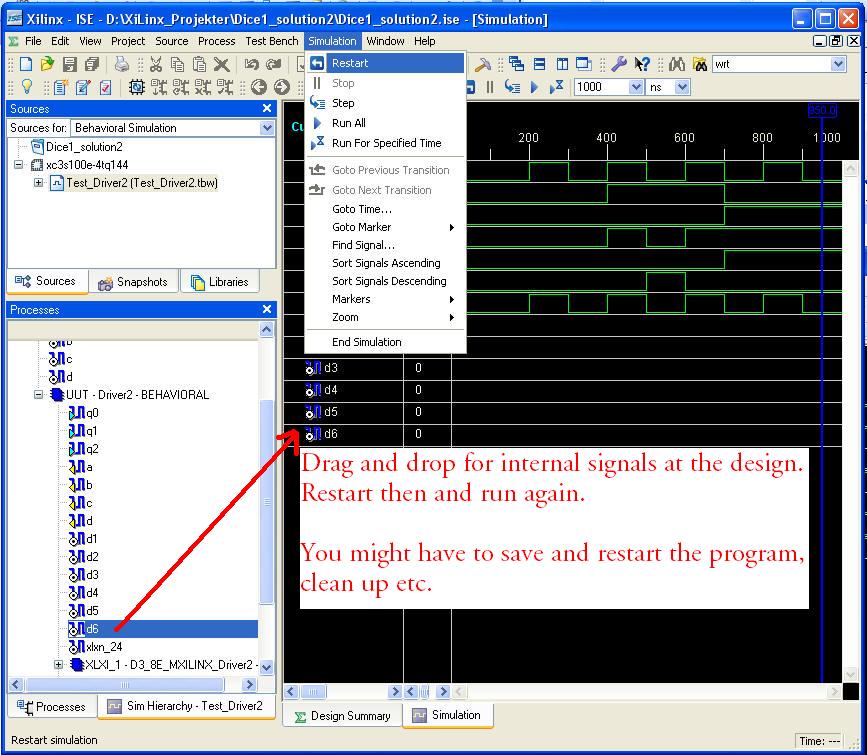Open the Test Bench menu
Image resolution: width=867 pixels, height=755 pixels.
tap(271, 41)
